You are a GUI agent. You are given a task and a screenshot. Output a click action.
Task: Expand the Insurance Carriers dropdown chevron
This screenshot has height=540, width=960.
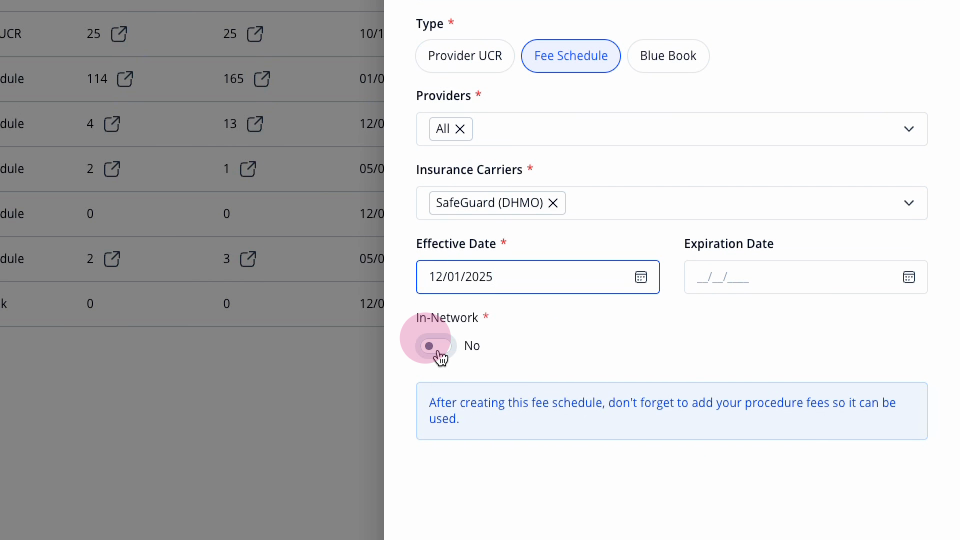[x=909, y=203]
